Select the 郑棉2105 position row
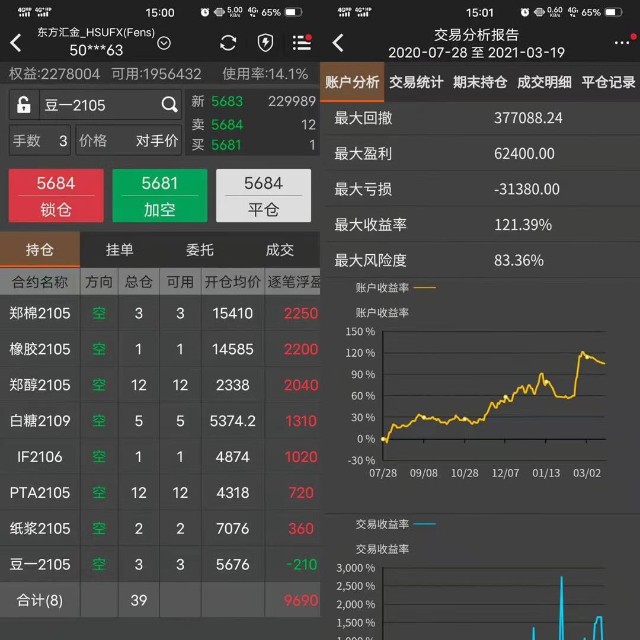The height and width of the screenshot is (640, 640). [160, 313]
